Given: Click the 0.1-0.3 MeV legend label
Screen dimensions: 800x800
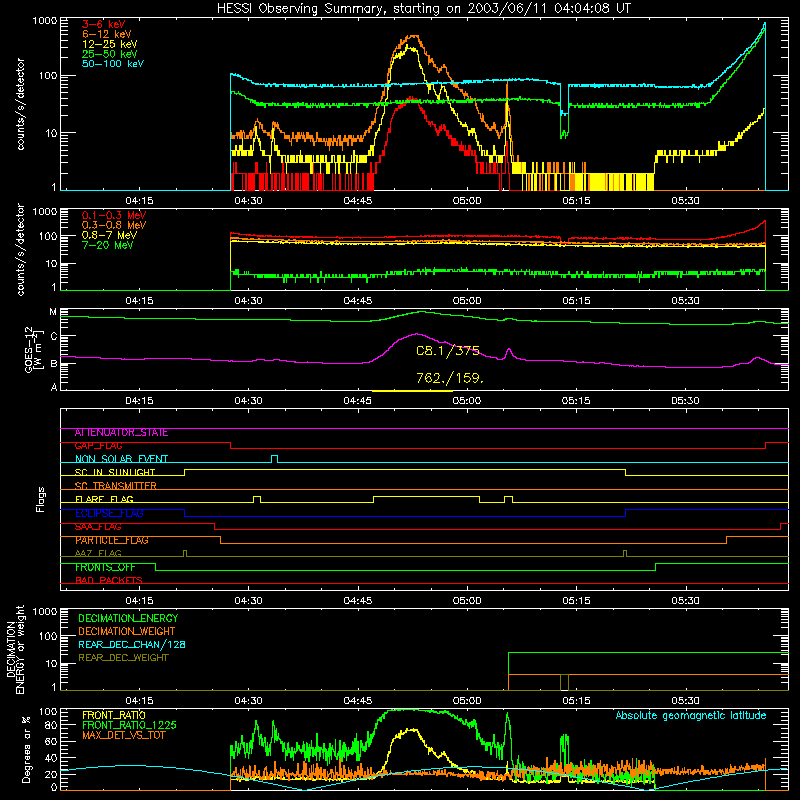Looking at the screenshot, I should [x=114, y=215].
